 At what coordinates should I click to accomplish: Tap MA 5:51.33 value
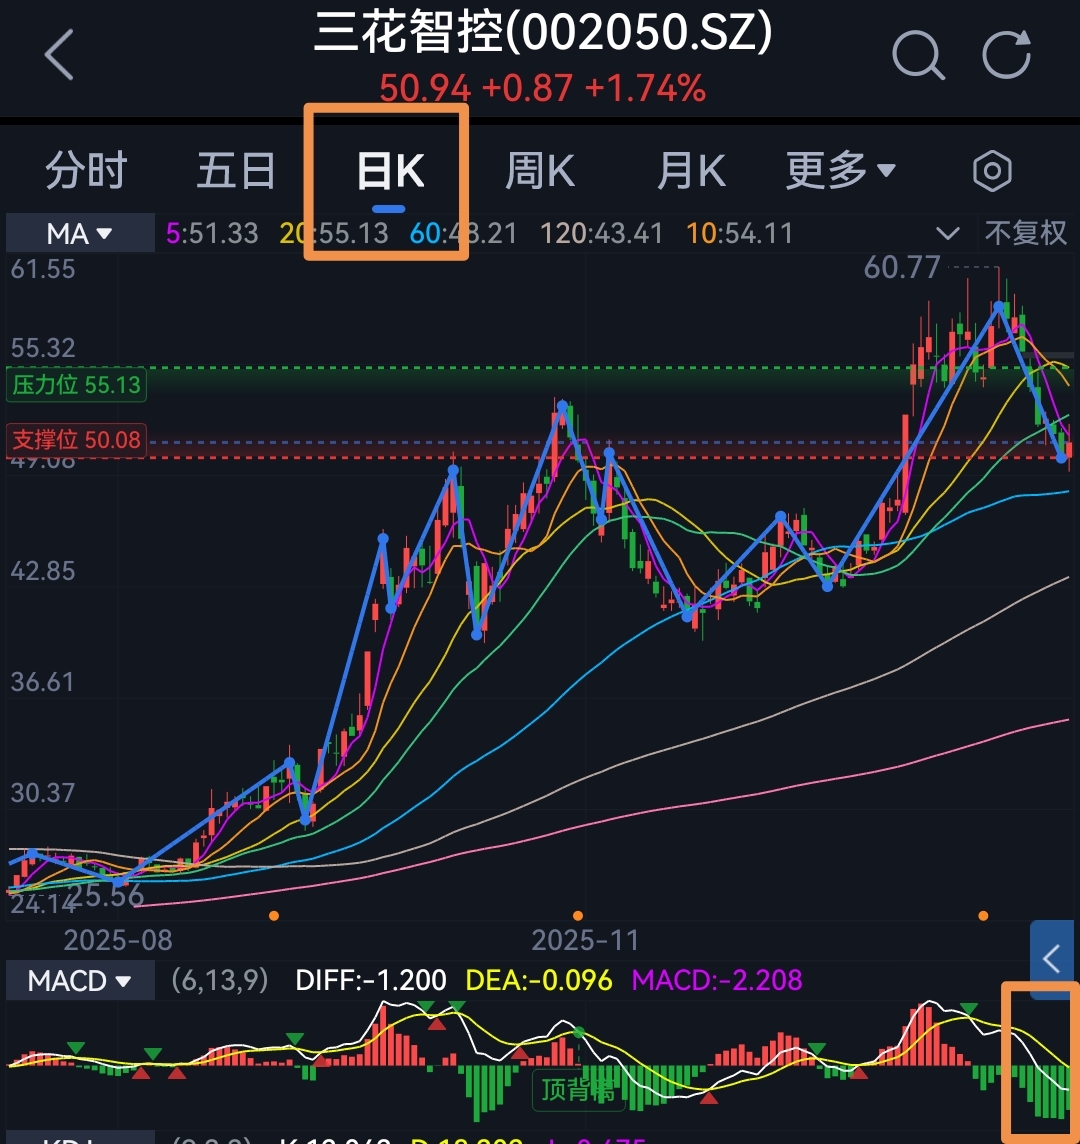click(212, 233)
